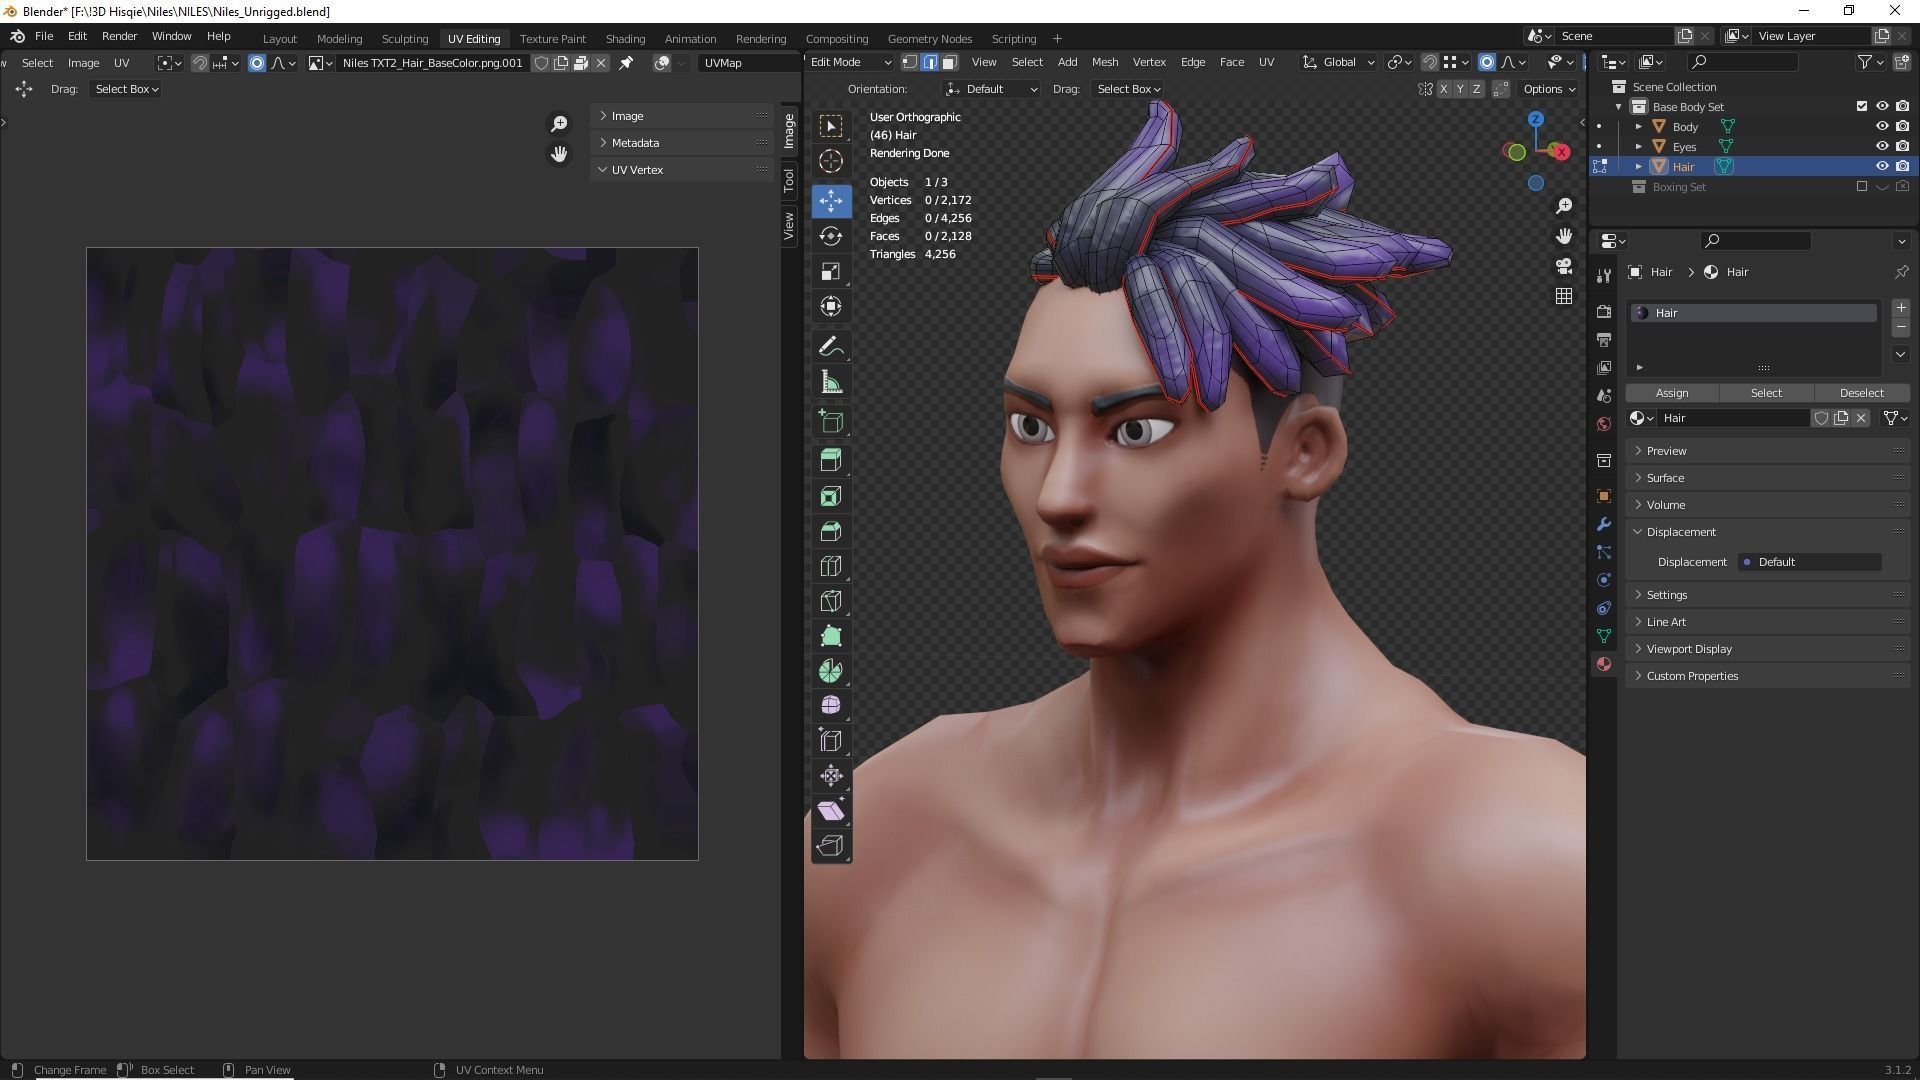1920x1080 pixels.
Task: Click the Hair material name field
Action: (x=1733, y=418)
